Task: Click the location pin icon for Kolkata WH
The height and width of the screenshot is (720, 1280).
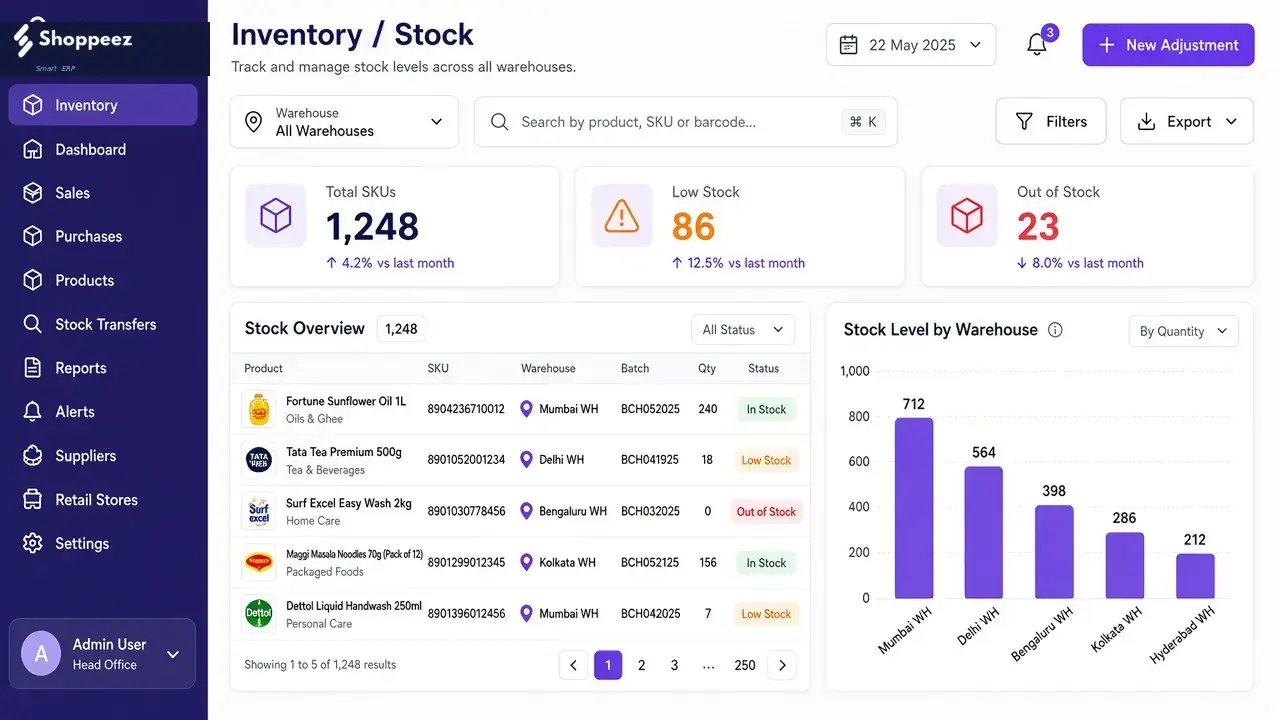Action: (526, 562)
